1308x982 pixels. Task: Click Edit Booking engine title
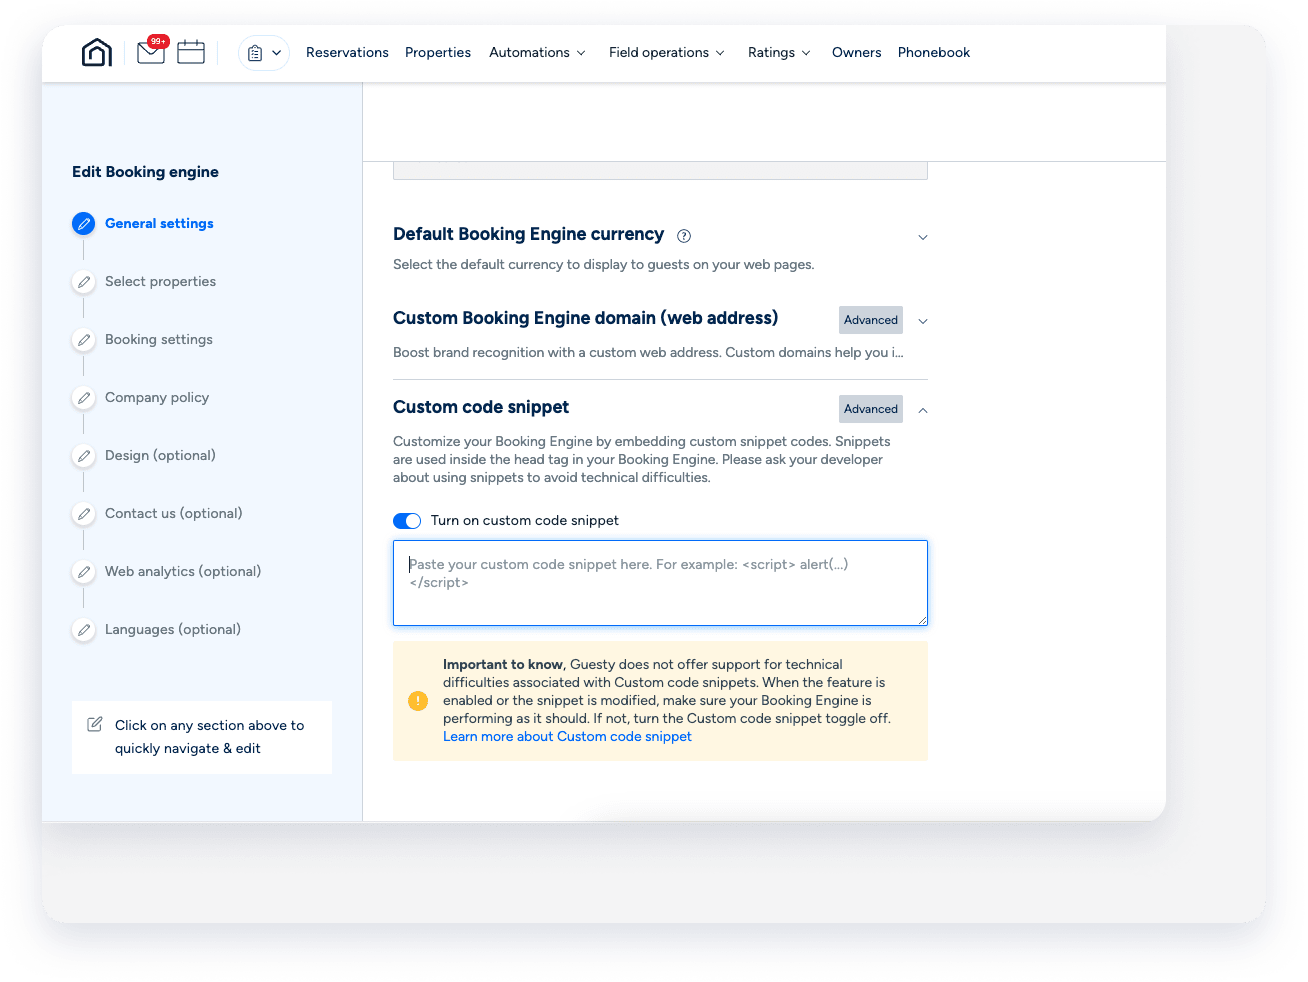click(145, 171)
